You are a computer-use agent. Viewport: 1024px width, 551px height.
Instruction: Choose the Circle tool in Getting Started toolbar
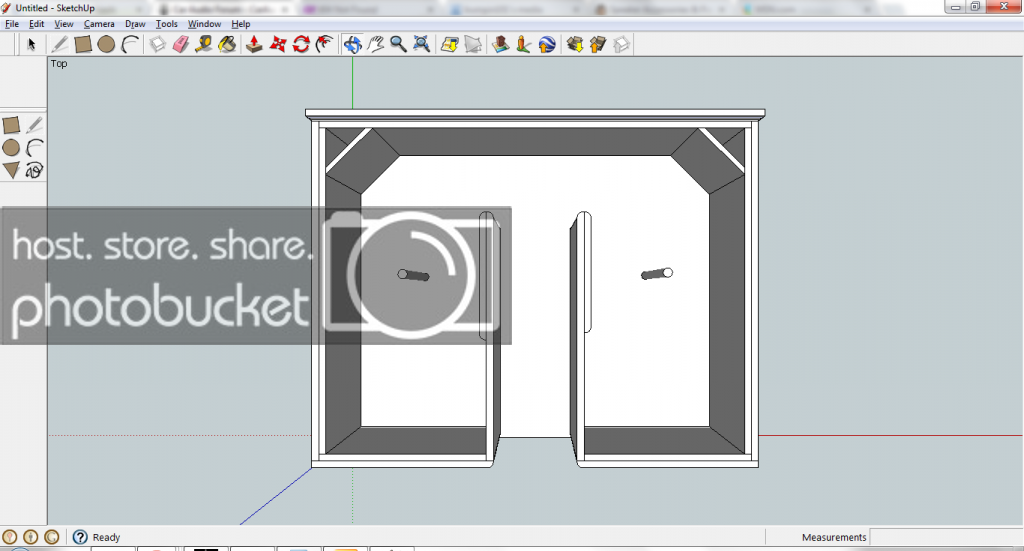point(106,44)
